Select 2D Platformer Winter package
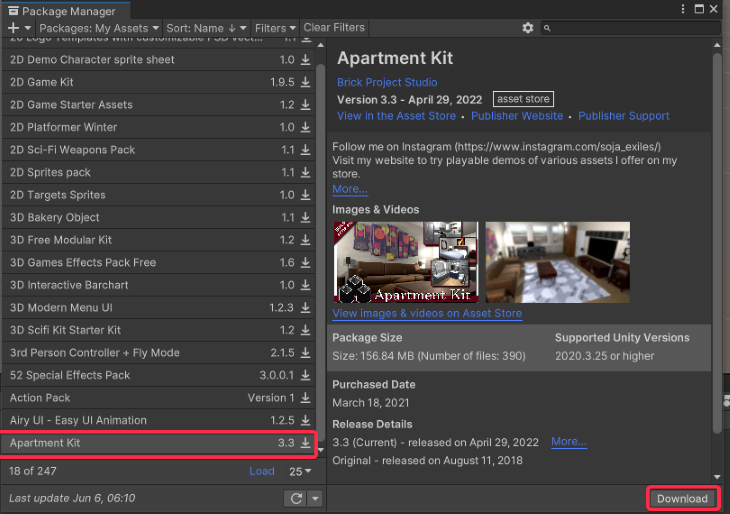The height and width of the screenshot is (514, 730). [x=158, y=127]
